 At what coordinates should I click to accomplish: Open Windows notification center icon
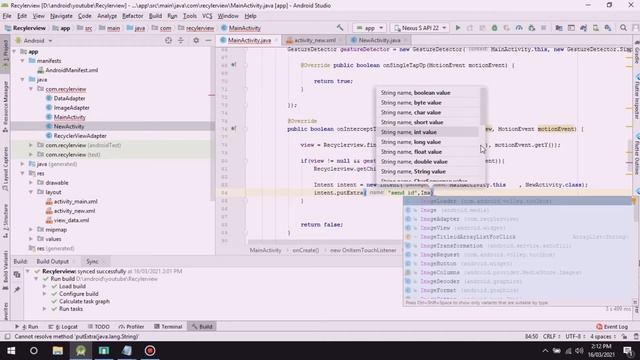(x=628, y=351)
